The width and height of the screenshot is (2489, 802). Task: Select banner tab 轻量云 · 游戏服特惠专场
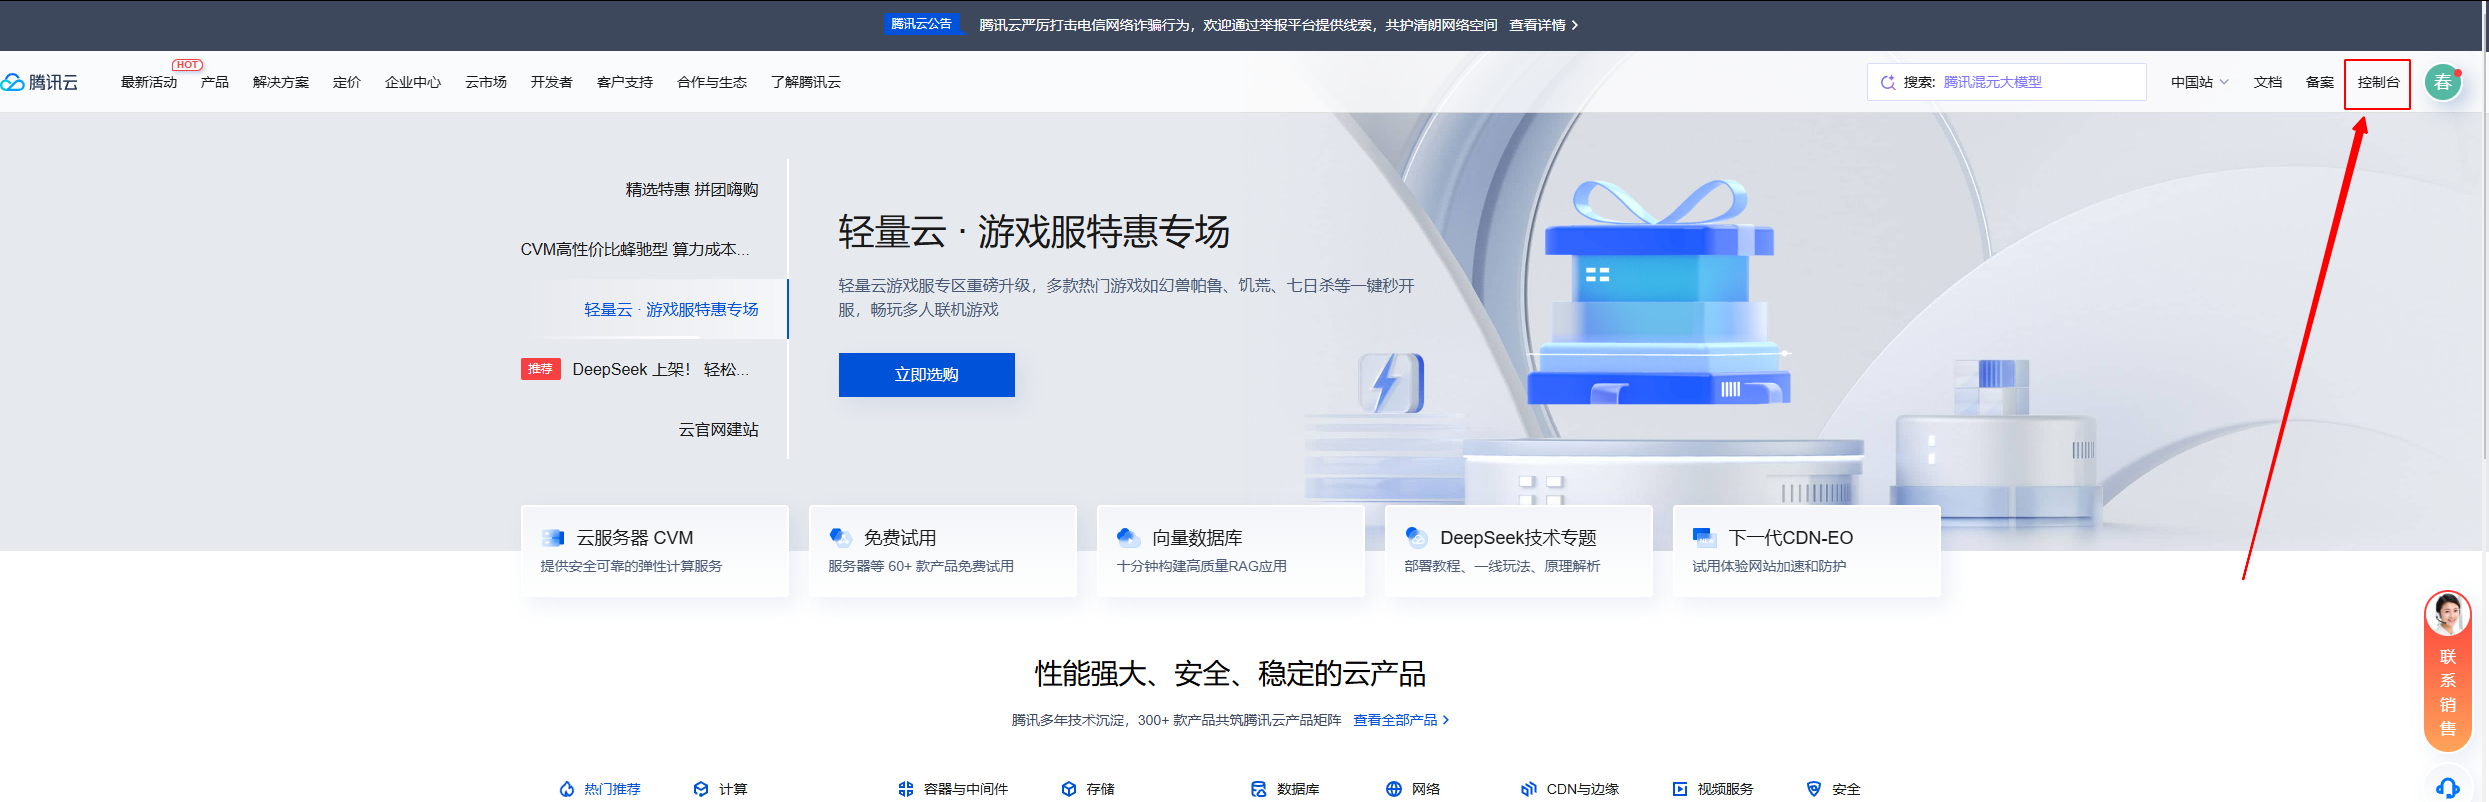coord(671,310)
